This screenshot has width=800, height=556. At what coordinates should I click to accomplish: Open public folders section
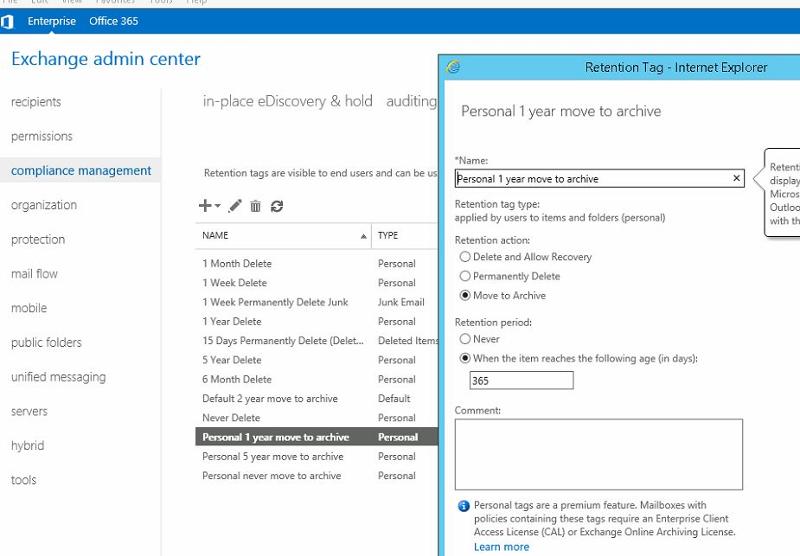tap(46, 342)
